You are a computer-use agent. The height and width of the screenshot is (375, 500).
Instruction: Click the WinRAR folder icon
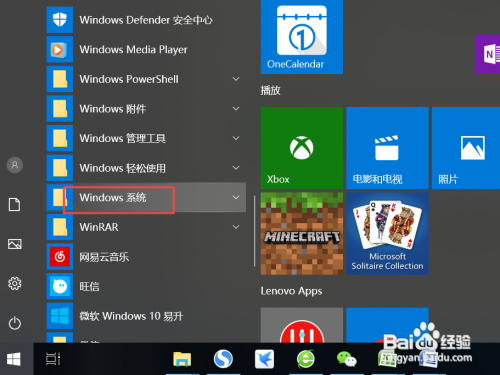click(60, 227)
